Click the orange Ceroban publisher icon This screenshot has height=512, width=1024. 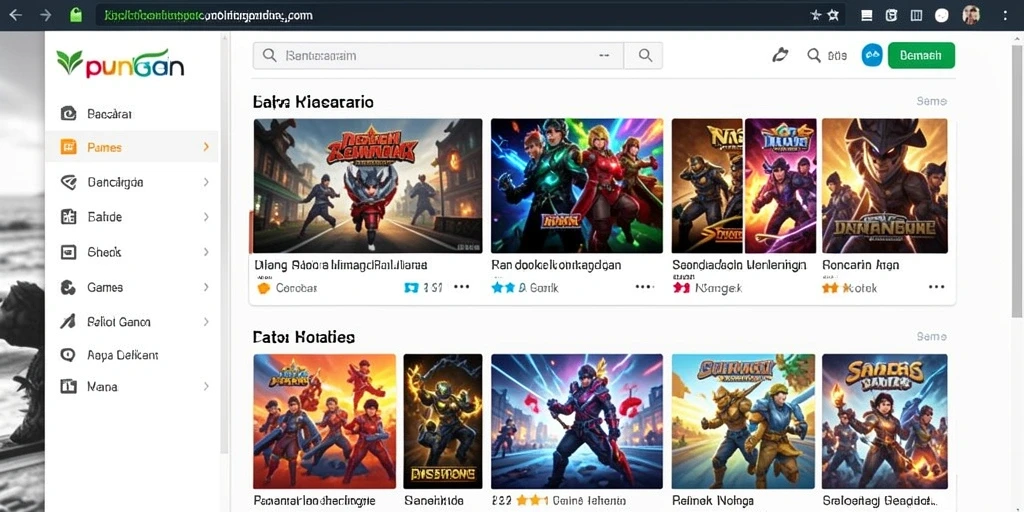[263, 287]
